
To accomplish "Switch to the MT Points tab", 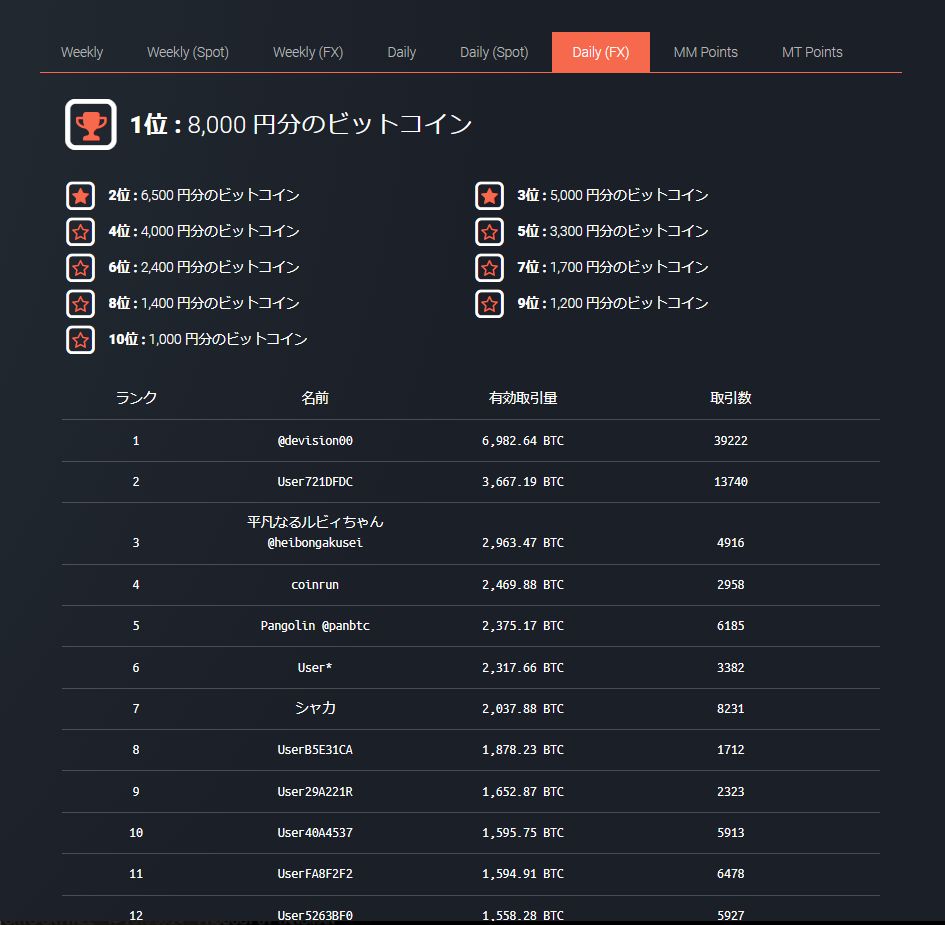I will coord(812,52).
